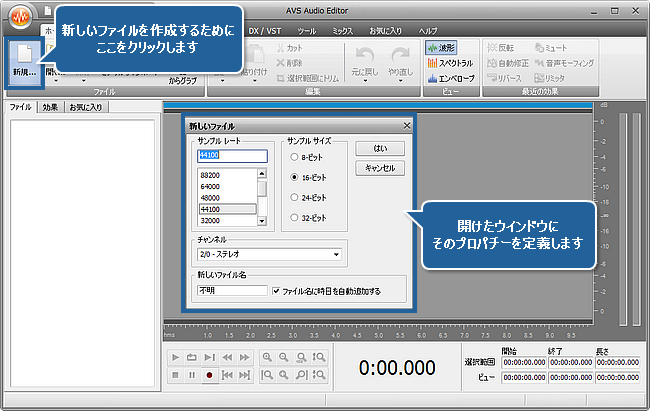Toggle ファイル名に時日を自動追加する checkbox

(276, 291)
